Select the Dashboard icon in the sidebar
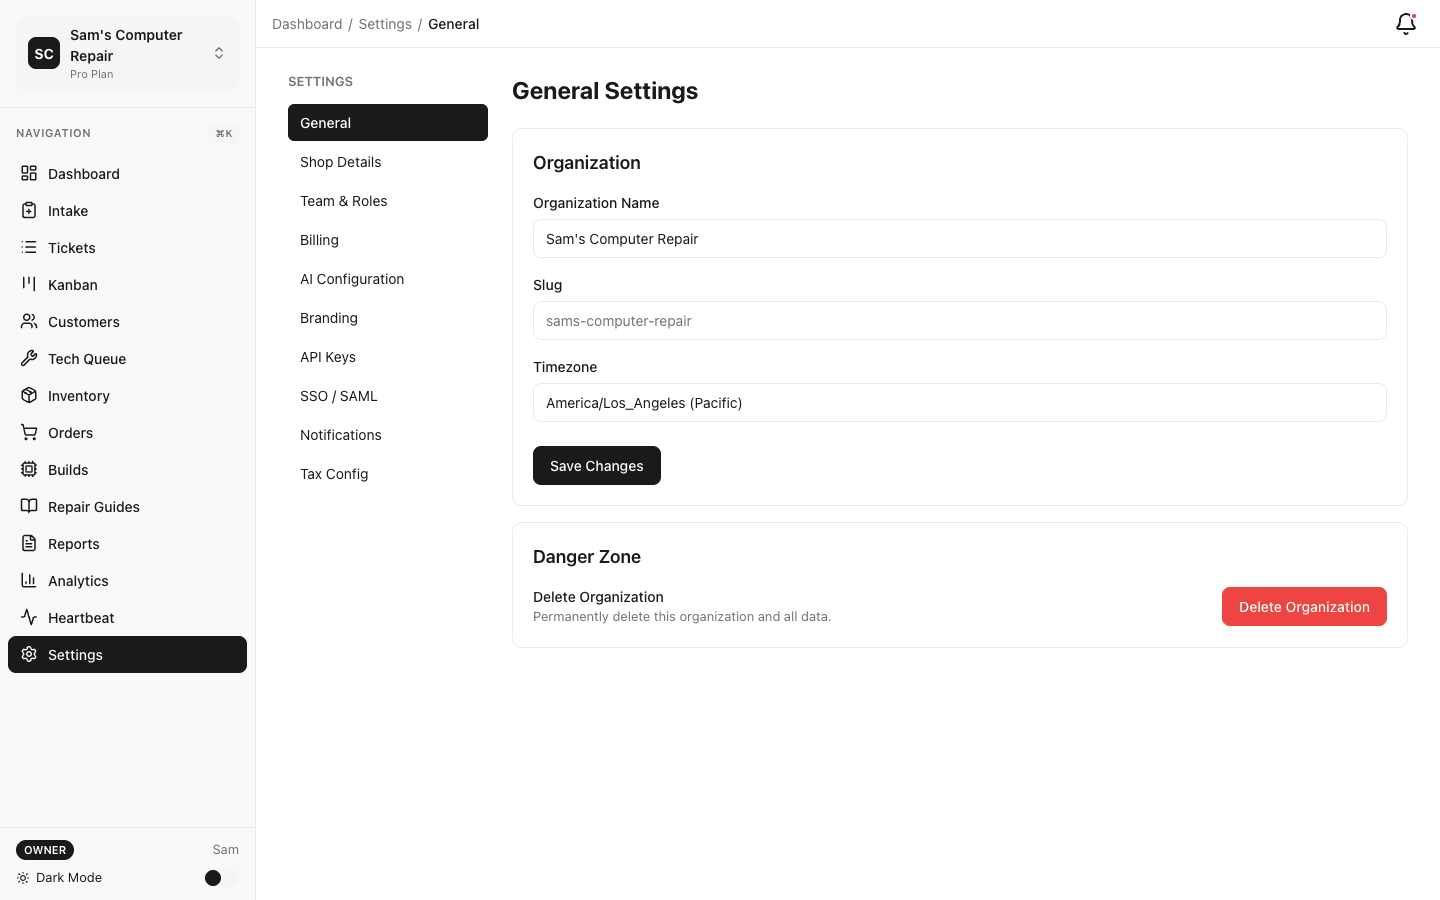1440x900 pixels. (x=29, y=173)
